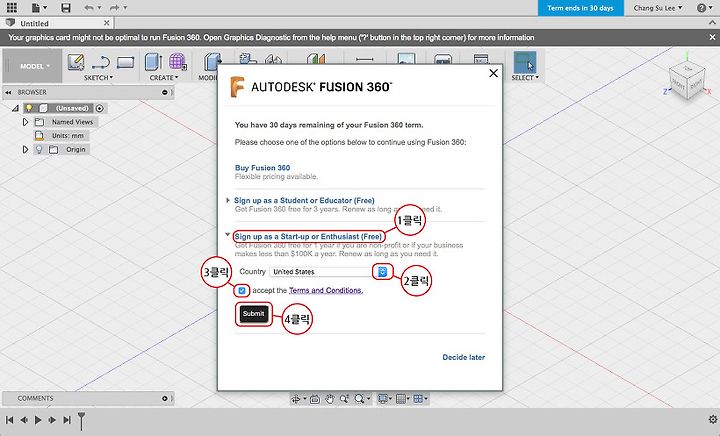Expand the Student or Educator section triangle
Screen dimensions: 720x436
228,200
